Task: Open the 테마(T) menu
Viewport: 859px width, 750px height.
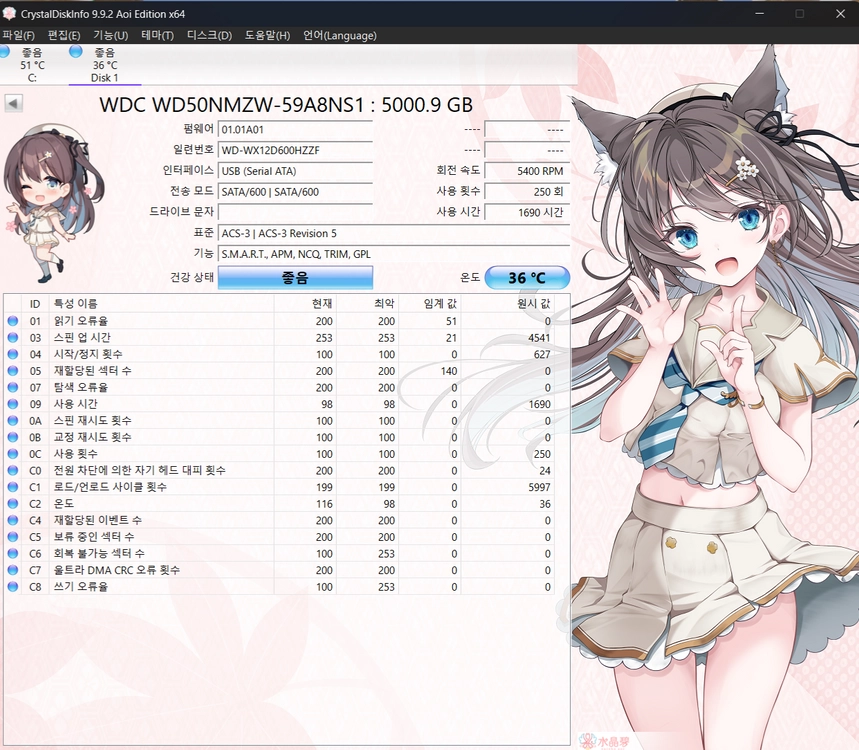Action: pos(157,36)
